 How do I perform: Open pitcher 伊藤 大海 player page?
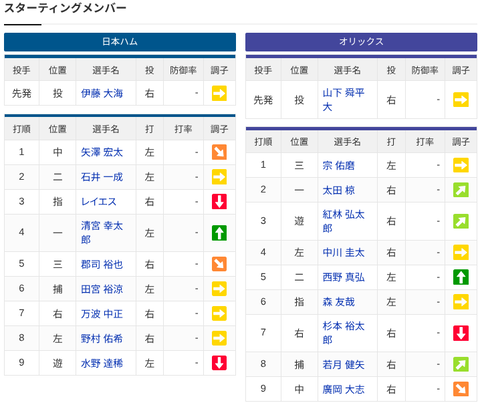click(102, 93)
